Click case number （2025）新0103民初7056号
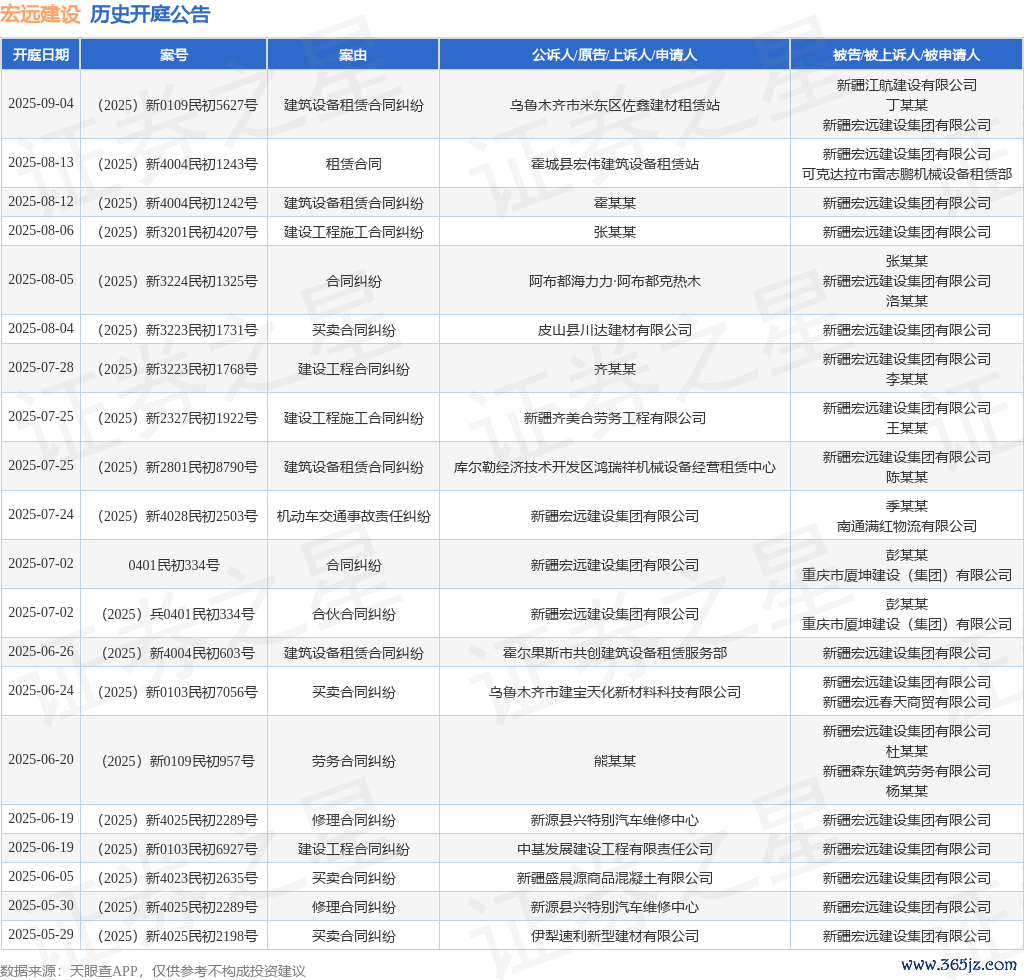This screenshot has height=980, width=1024. tap(174, 692)
